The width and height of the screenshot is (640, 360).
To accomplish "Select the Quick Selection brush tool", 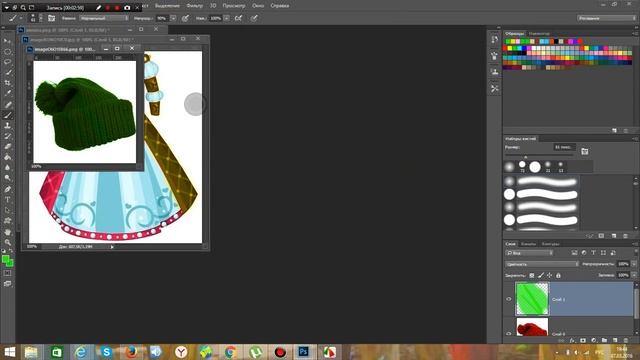I will click(x=7, y=73).
